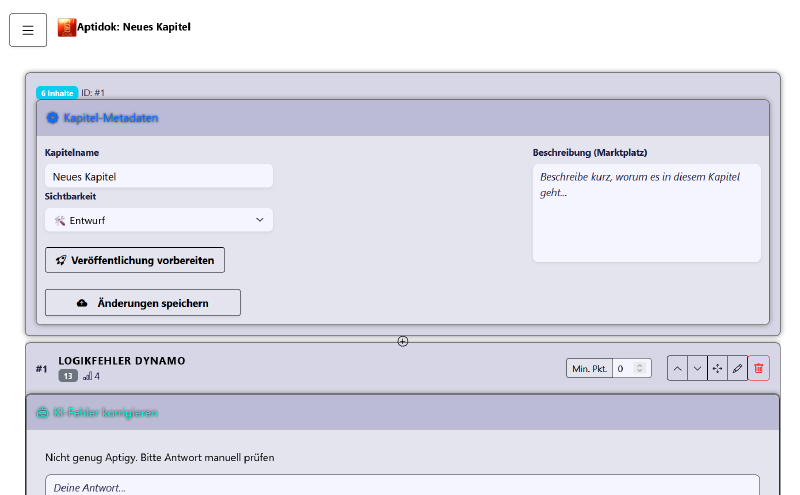800x495 pixels.
Task: Click the Min. Pkt. number field
Action: pyautogui.click(x=632, y=368)
